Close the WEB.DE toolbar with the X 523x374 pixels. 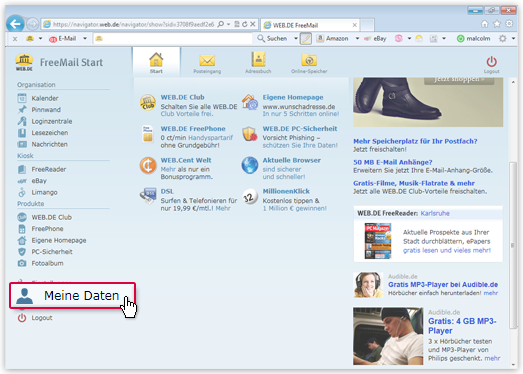15,39
